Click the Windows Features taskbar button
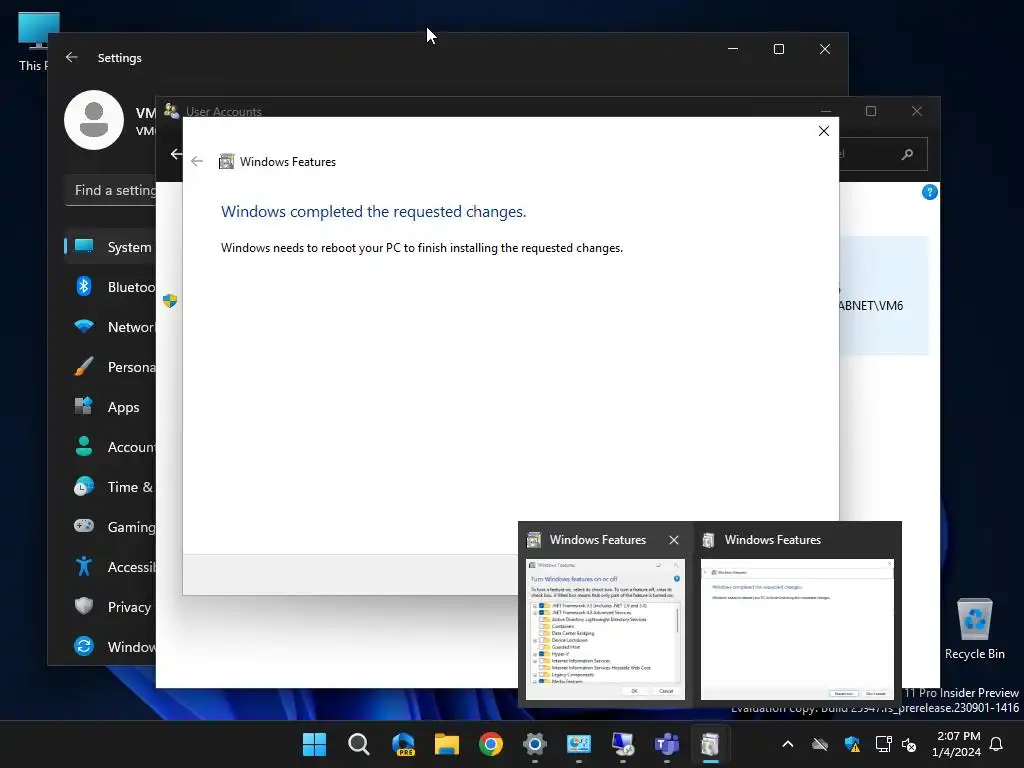The width and height of the screenshot is (1024, 768). click(711, 744)
